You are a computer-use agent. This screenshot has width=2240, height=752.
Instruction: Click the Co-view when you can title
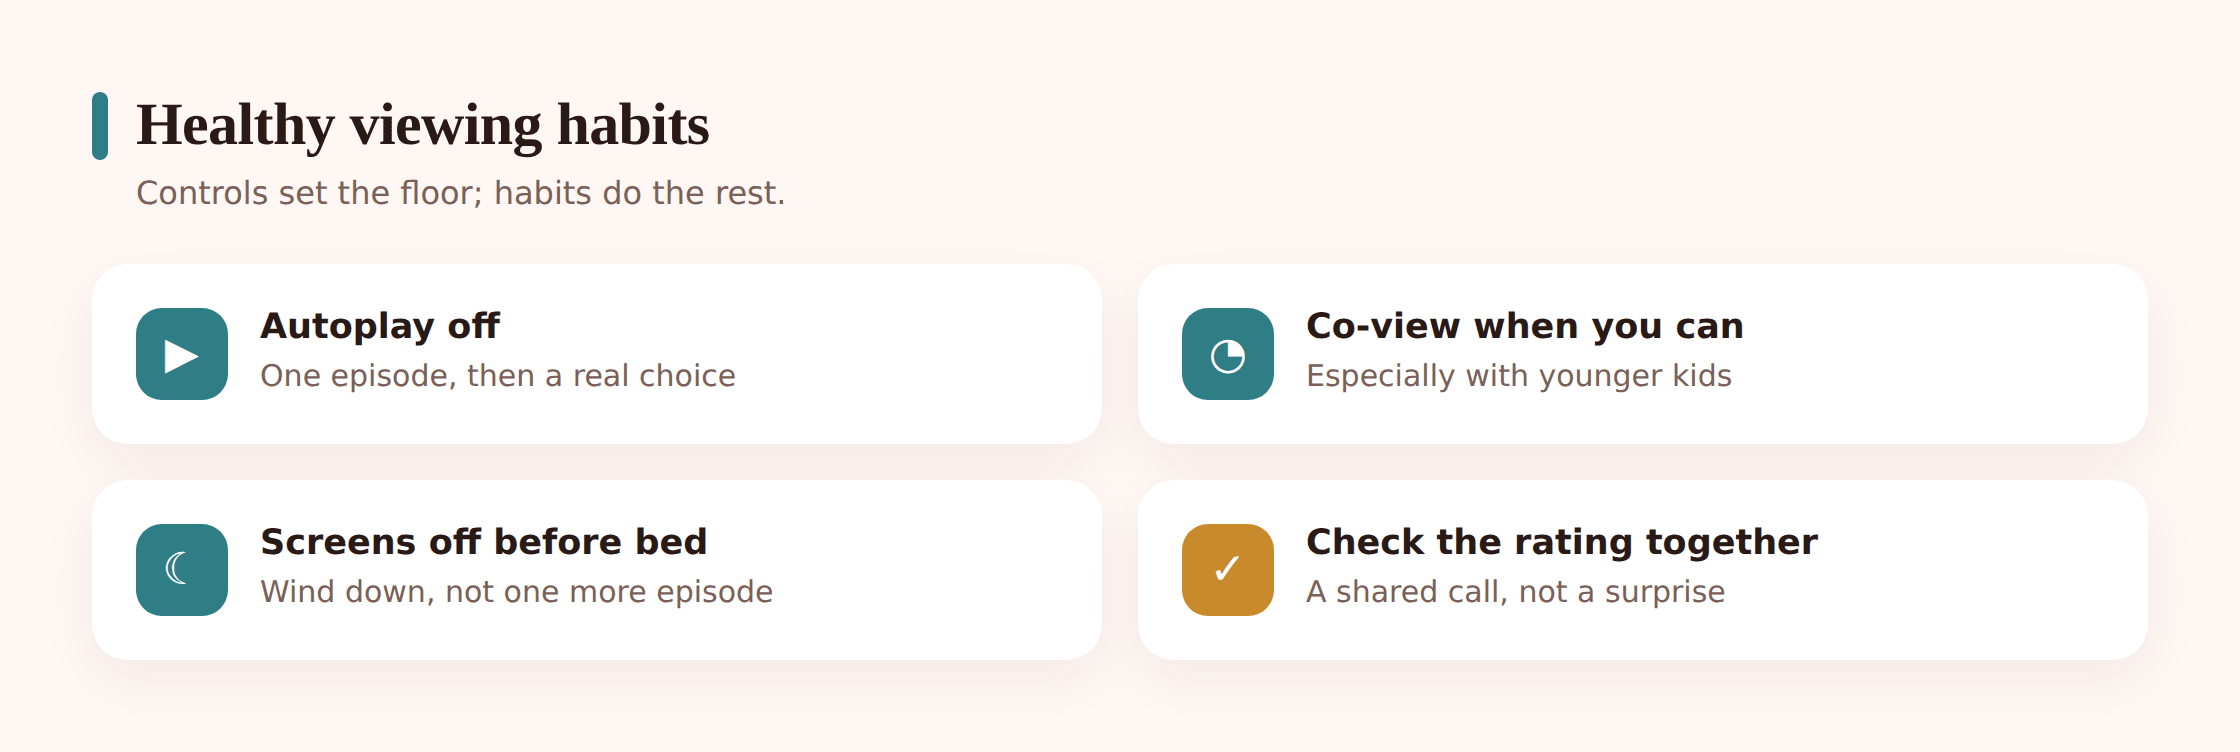(1525, 326)
